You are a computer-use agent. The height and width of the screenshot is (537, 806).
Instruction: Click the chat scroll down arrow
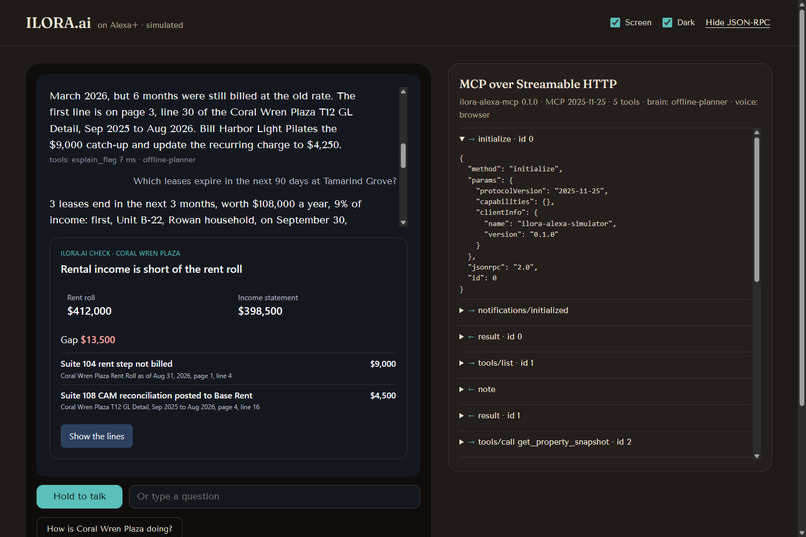[403, 223]
